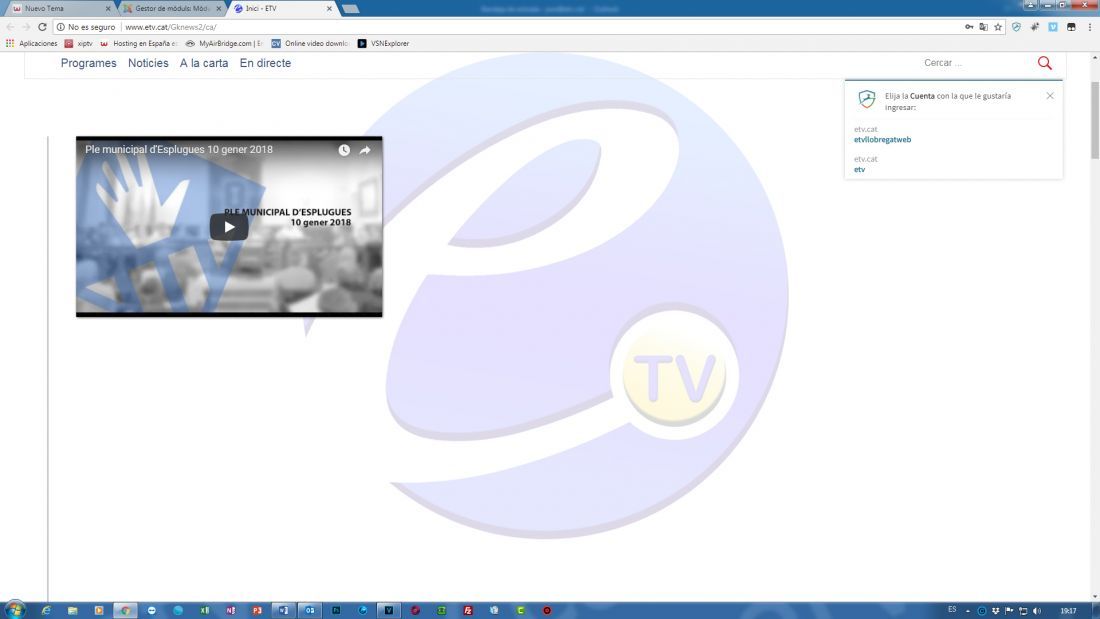
Task: Click the red magnifier search icon
Action: (1045, 63)
